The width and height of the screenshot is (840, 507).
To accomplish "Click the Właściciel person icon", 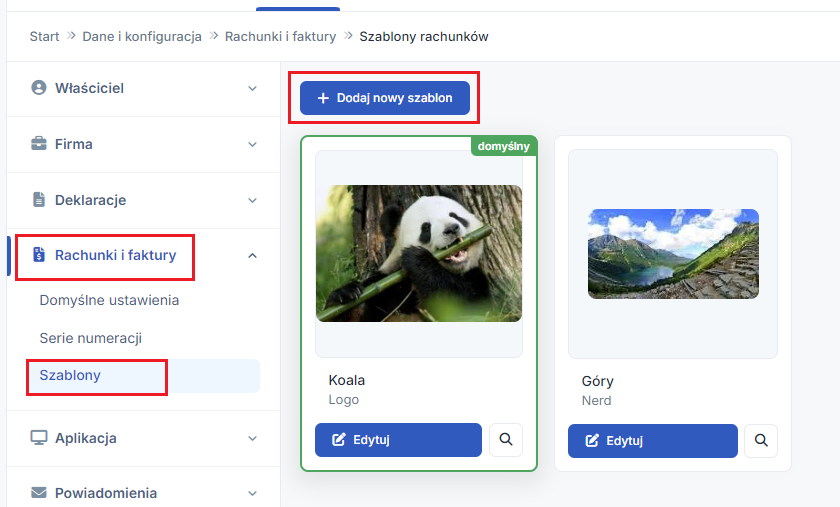I will (x=39, y=87).
